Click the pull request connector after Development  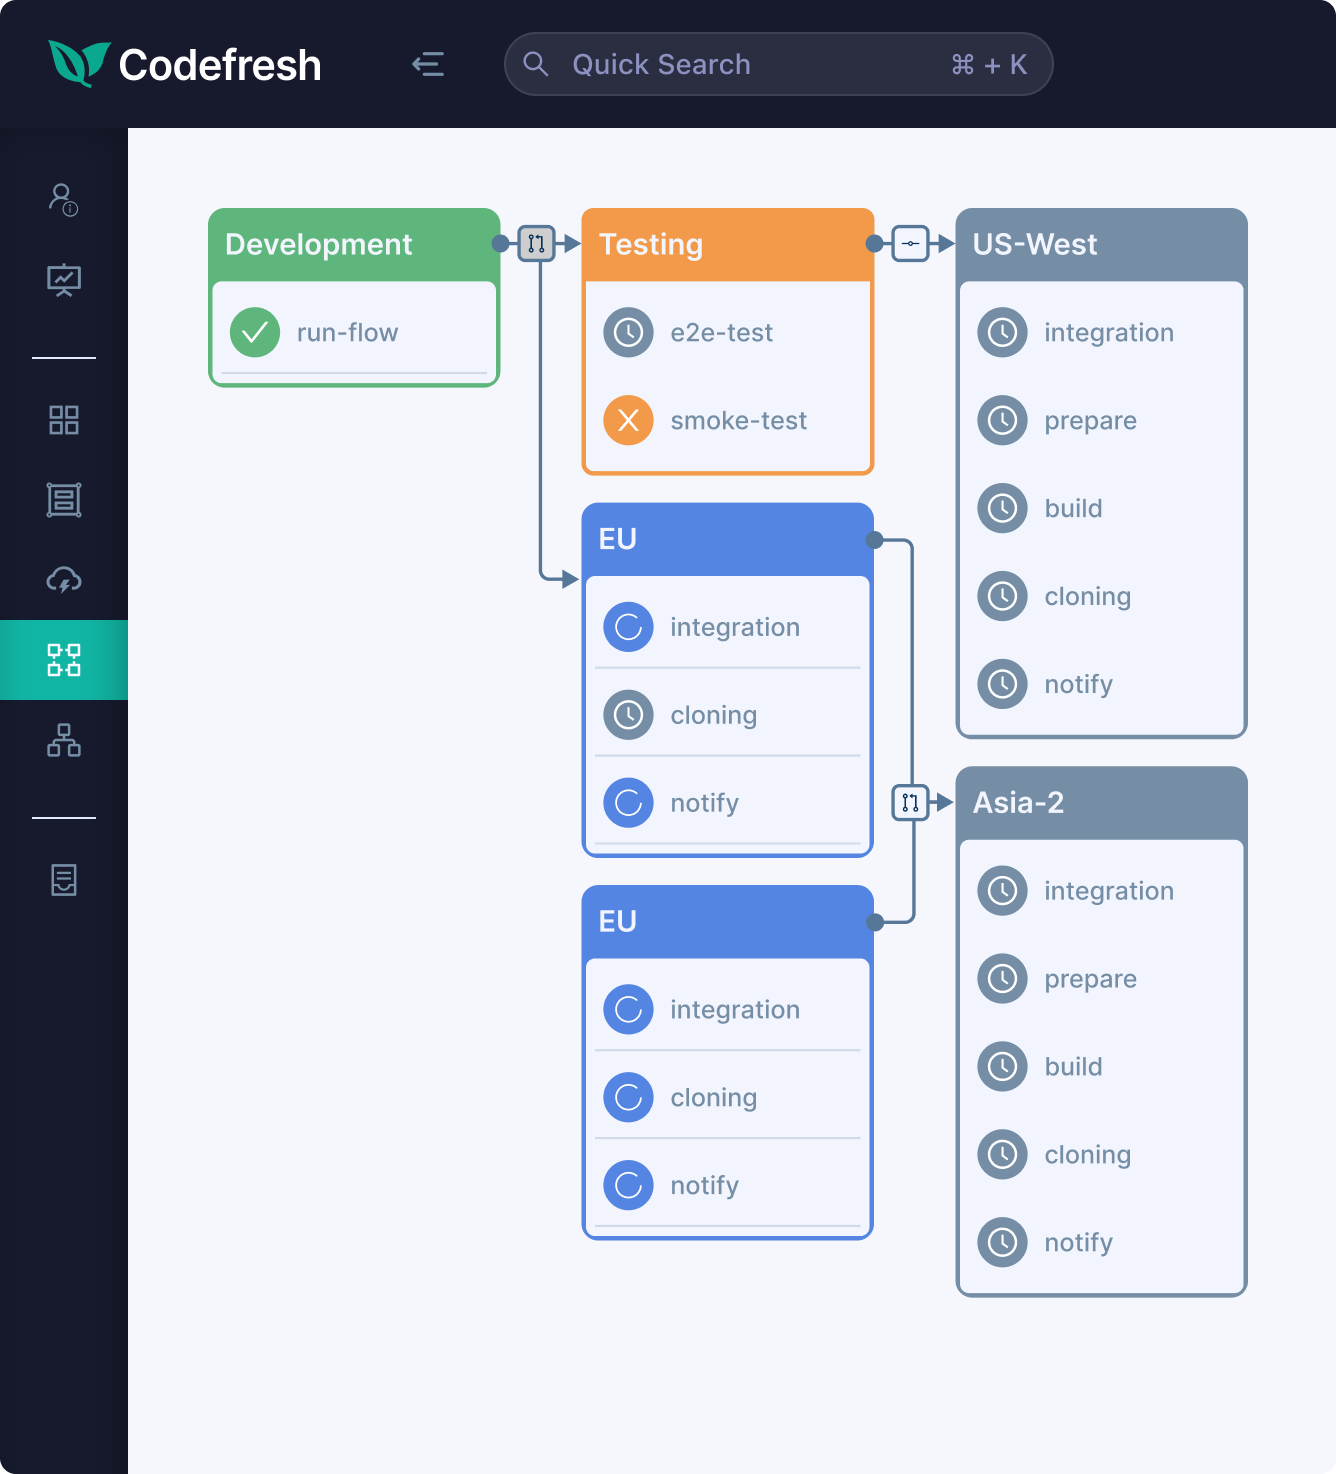pyautogui.click(x=537, y=243)
